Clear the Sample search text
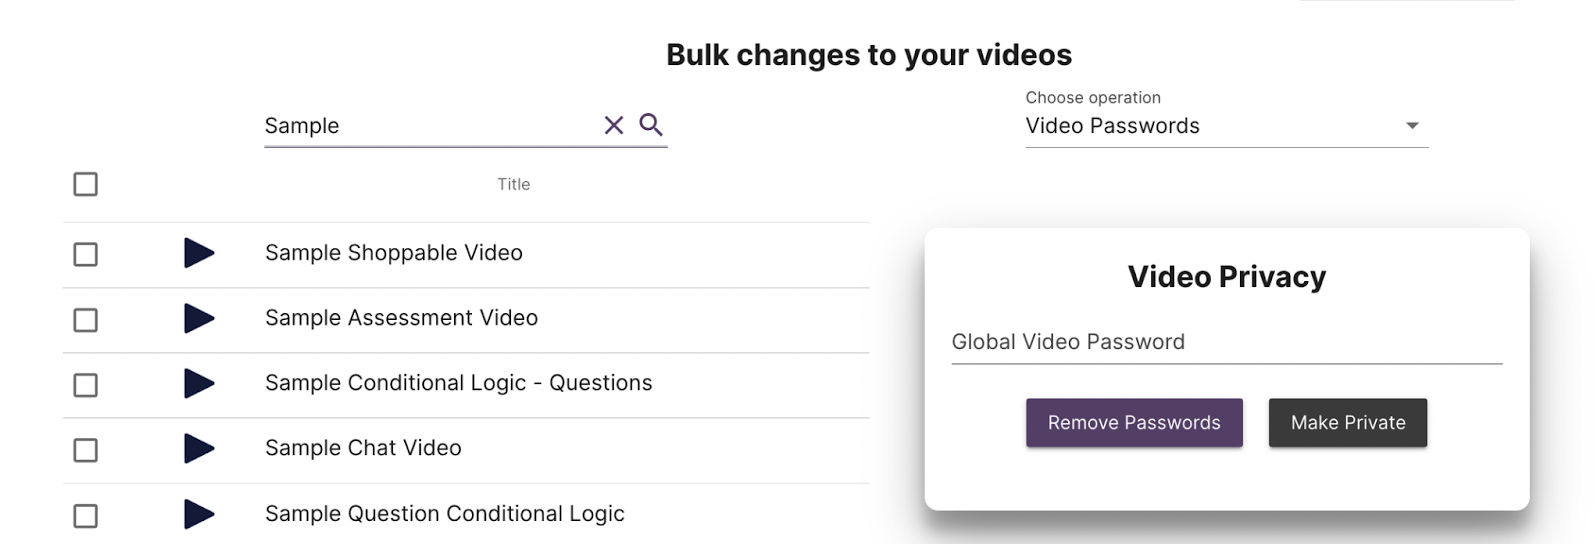The width and height of the screenshot is (1595, 544). pyautogui.click(x=613, y=125)
